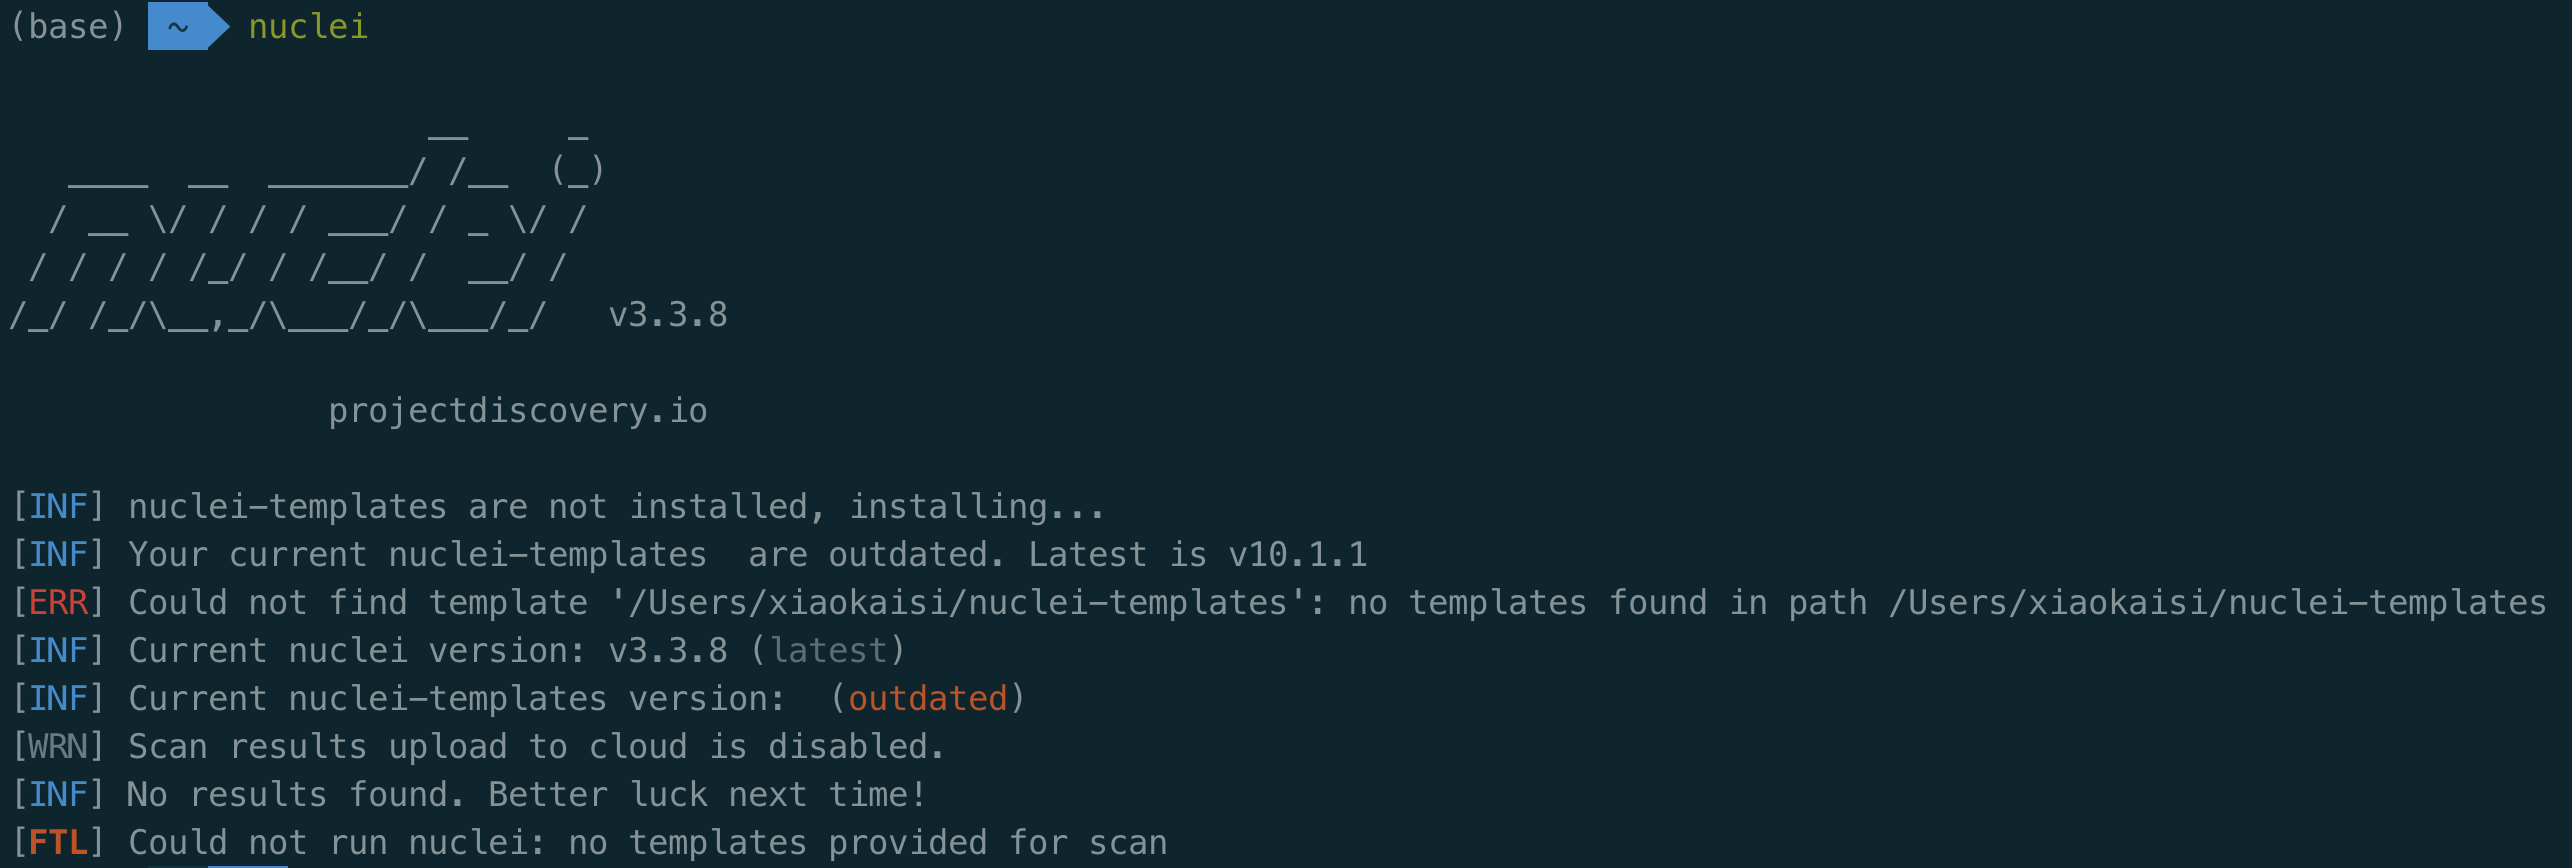Click the v3.3.8 version beside the logo
Viewport: 2572px width, 868px height.
point(668,315)
